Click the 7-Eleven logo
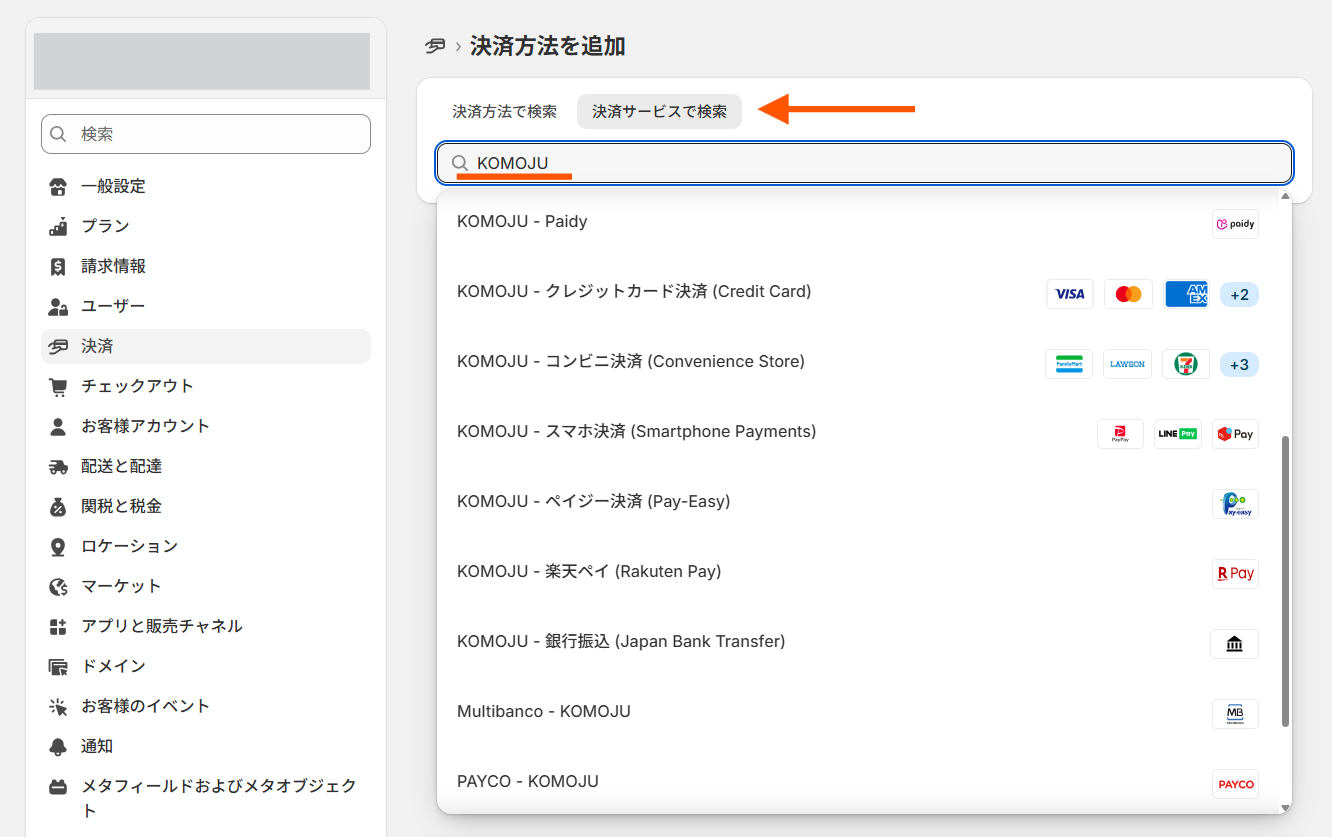This screenshot has width=1332, height=837. point(1186,364)
